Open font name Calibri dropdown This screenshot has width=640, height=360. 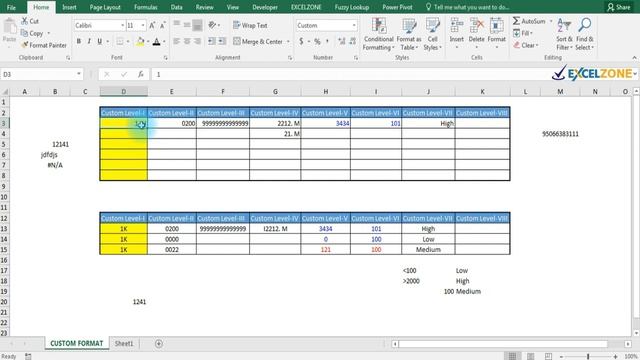point(122,25)
